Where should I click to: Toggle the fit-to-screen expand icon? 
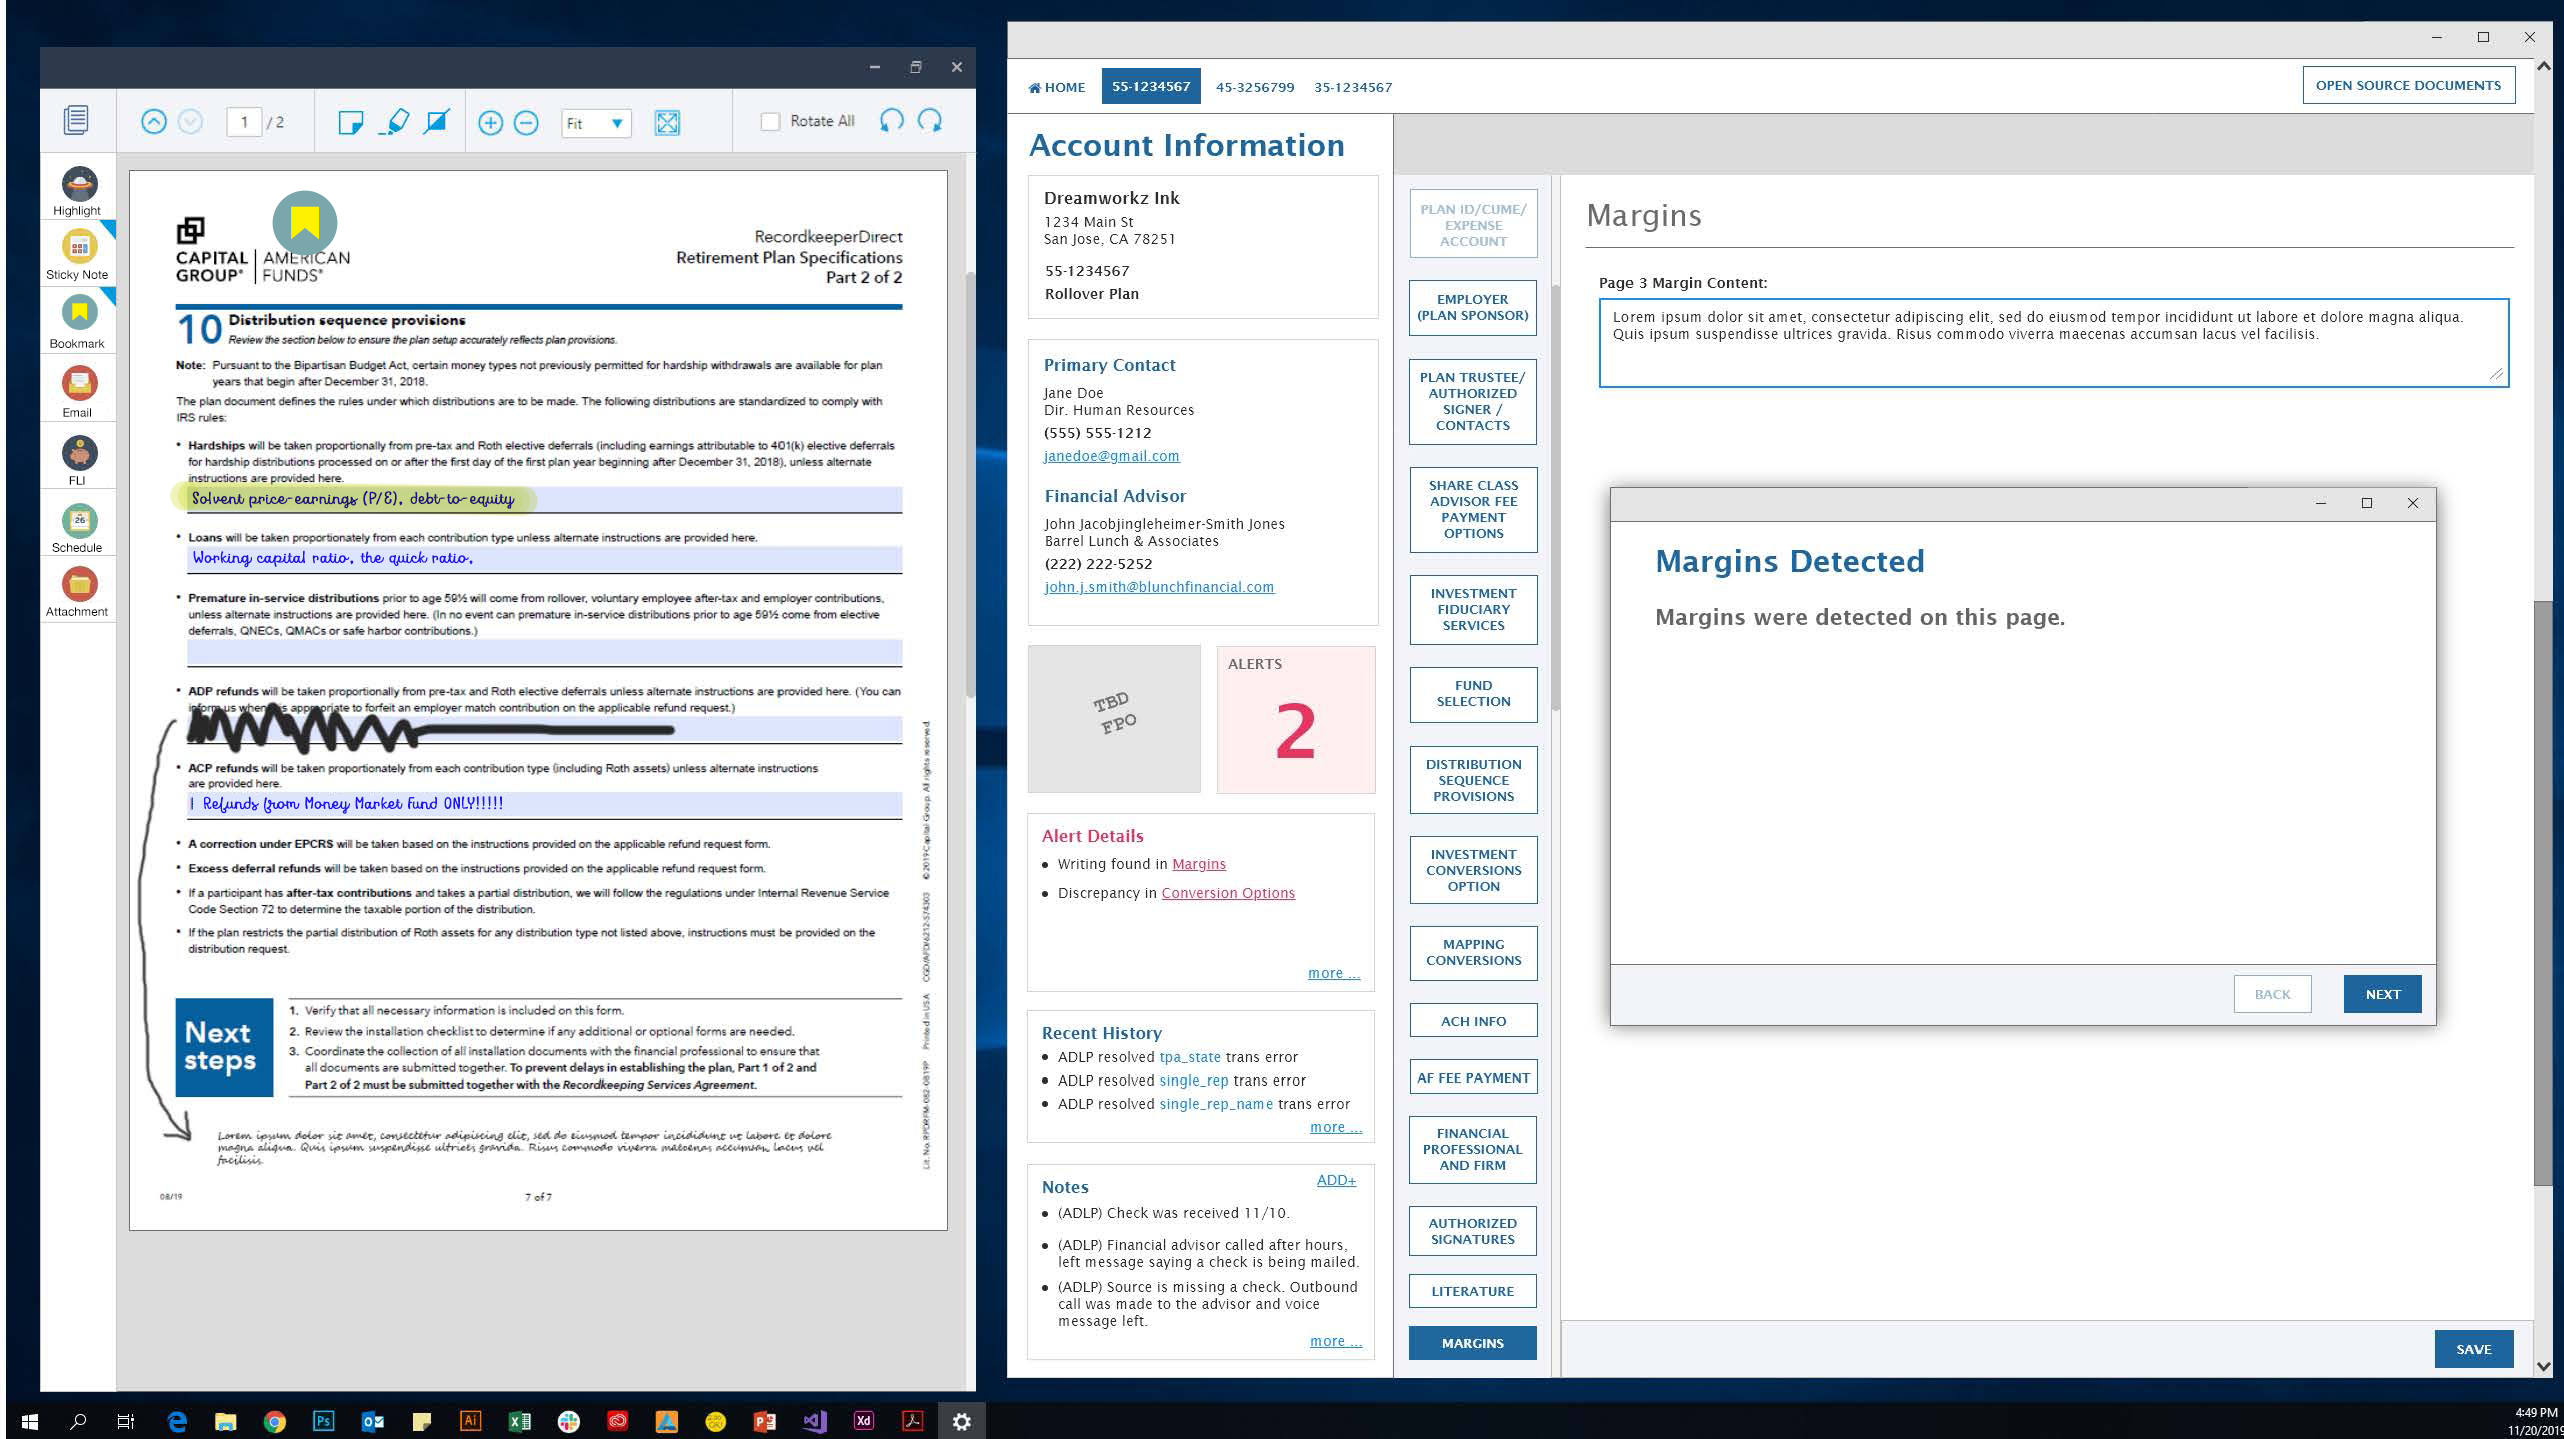pyautogui.click(x=667, y=122)
